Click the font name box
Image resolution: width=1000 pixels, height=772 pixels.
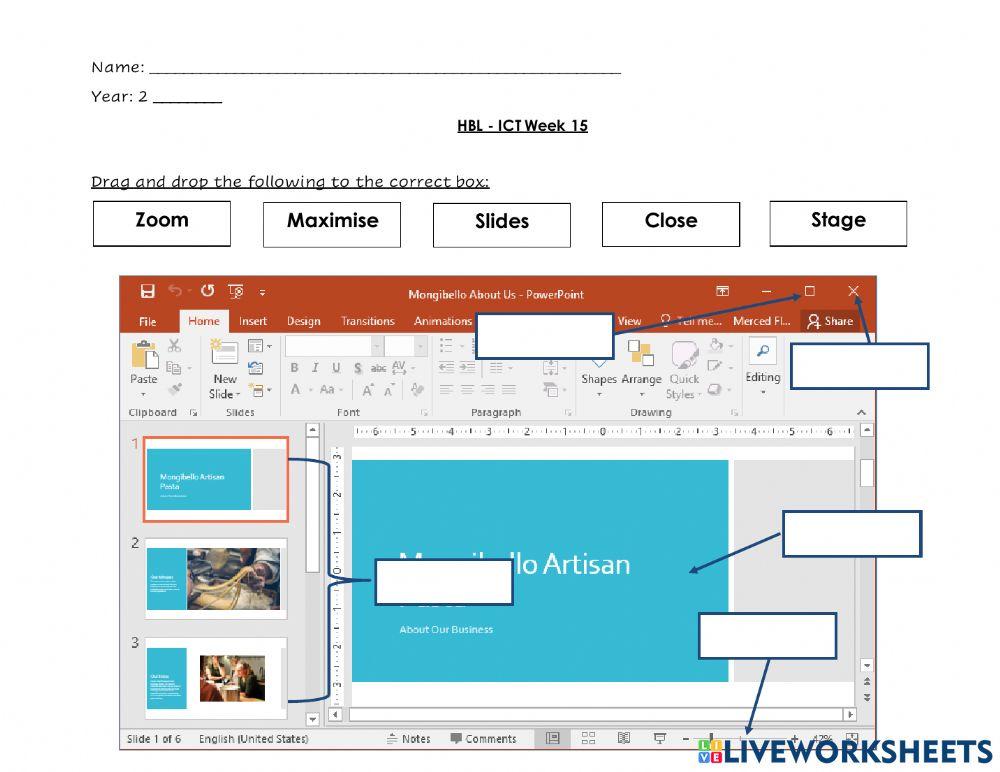tap(334, 346)
